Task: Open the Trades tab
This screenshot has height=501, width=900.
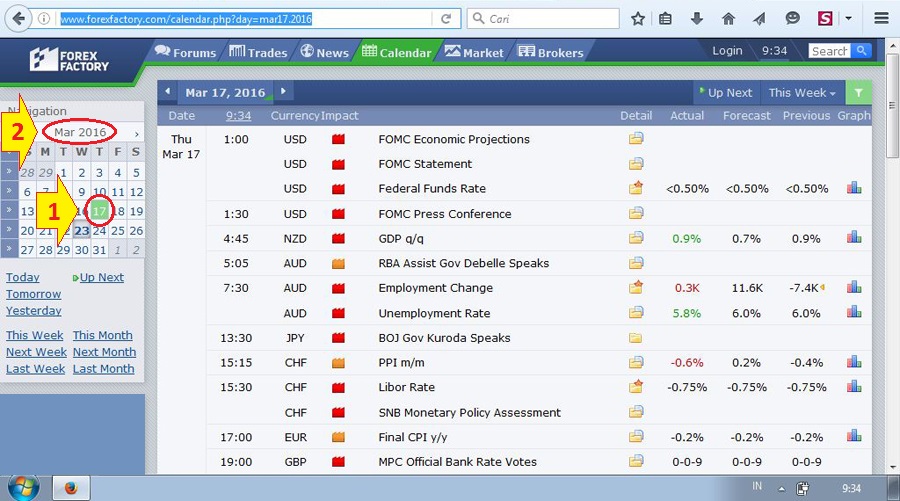Action: pyautogui.click(x=258, y=52)
